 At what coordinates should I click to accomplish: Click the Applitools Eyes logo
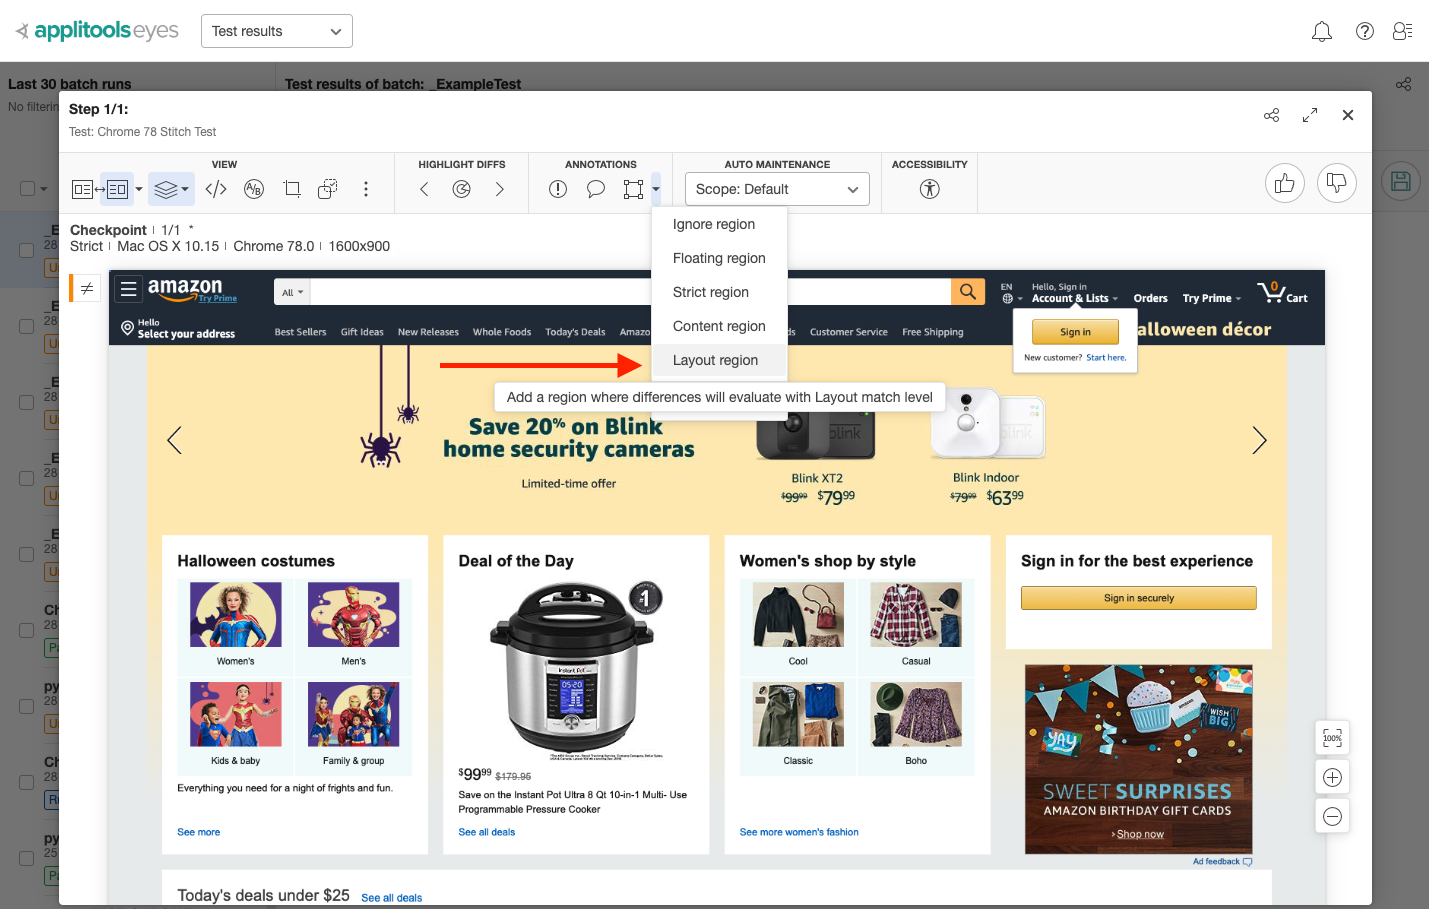(x=97, y=31)
